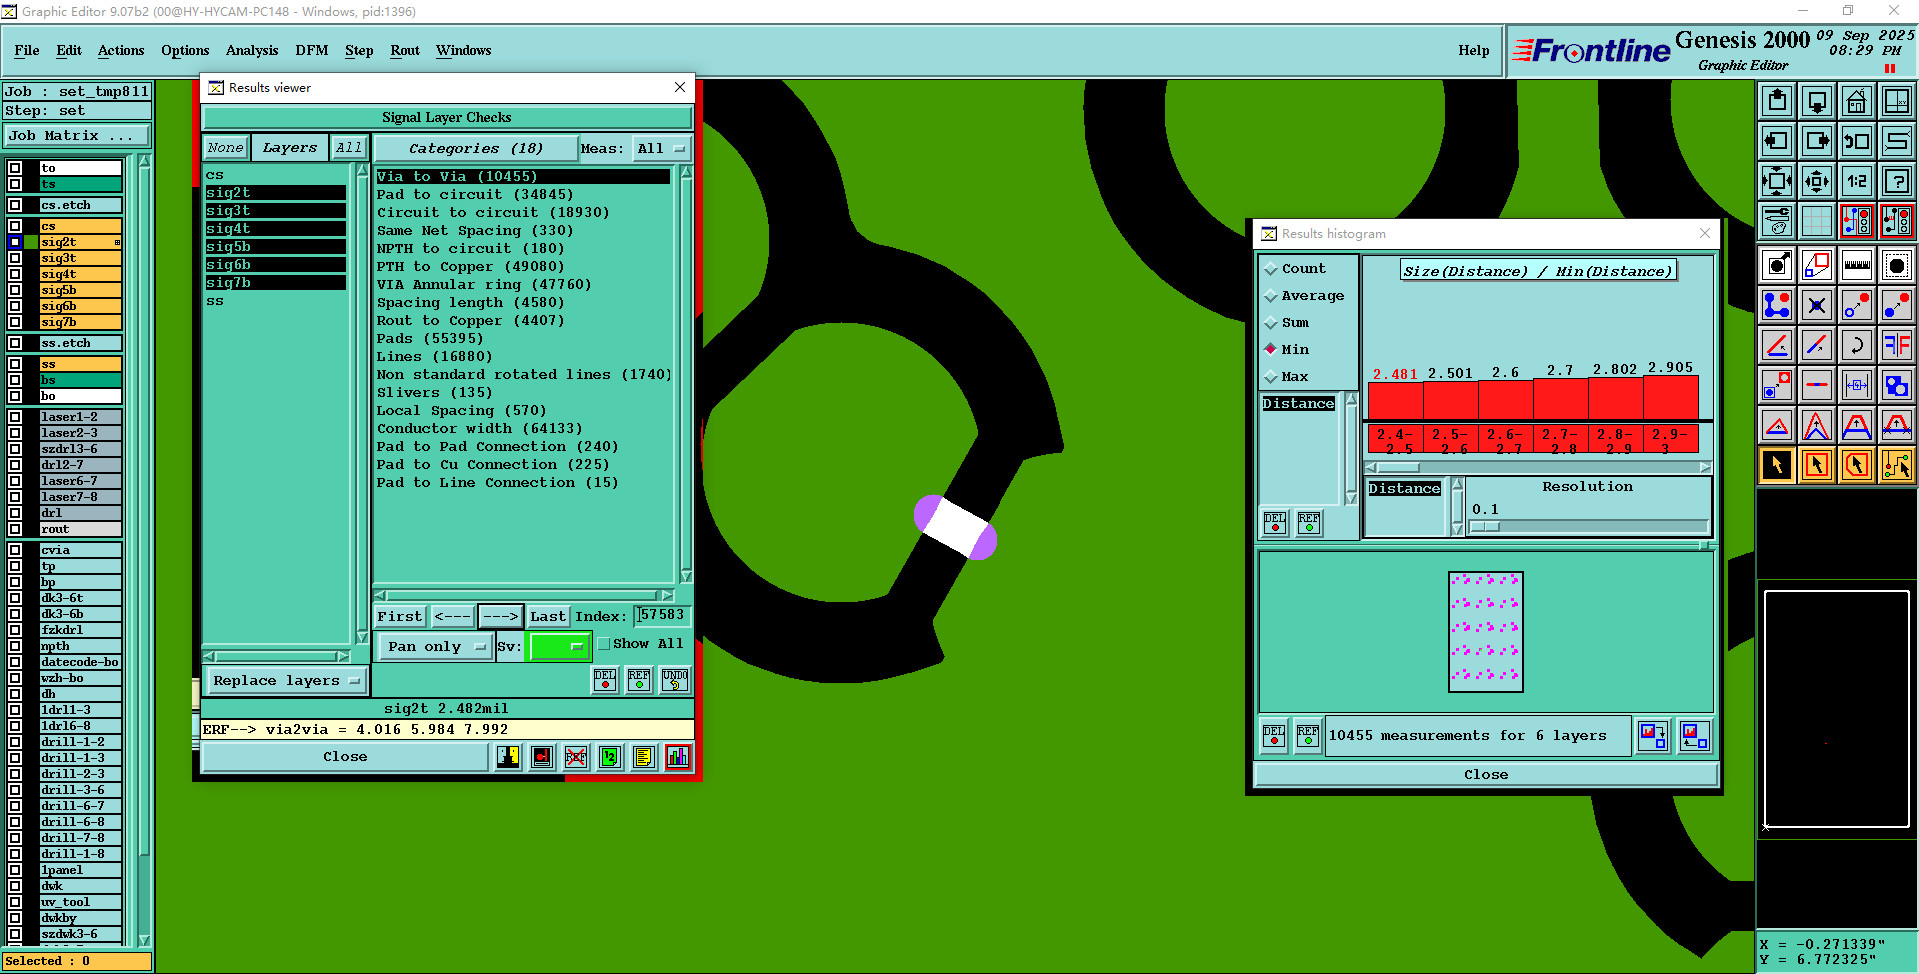Click the histogram import icon with left arrow
The height and width of the screenshot is (974, 1919).
coord(1694,736)
